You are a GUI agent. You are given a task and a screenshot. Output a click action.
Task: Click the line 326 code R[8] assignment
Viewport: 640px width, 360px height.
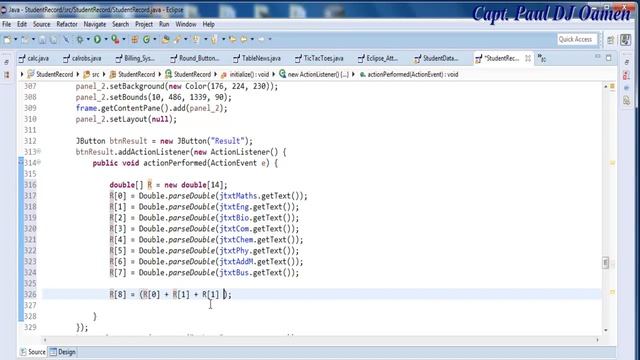pyautogui.click(x=170, y=294)
